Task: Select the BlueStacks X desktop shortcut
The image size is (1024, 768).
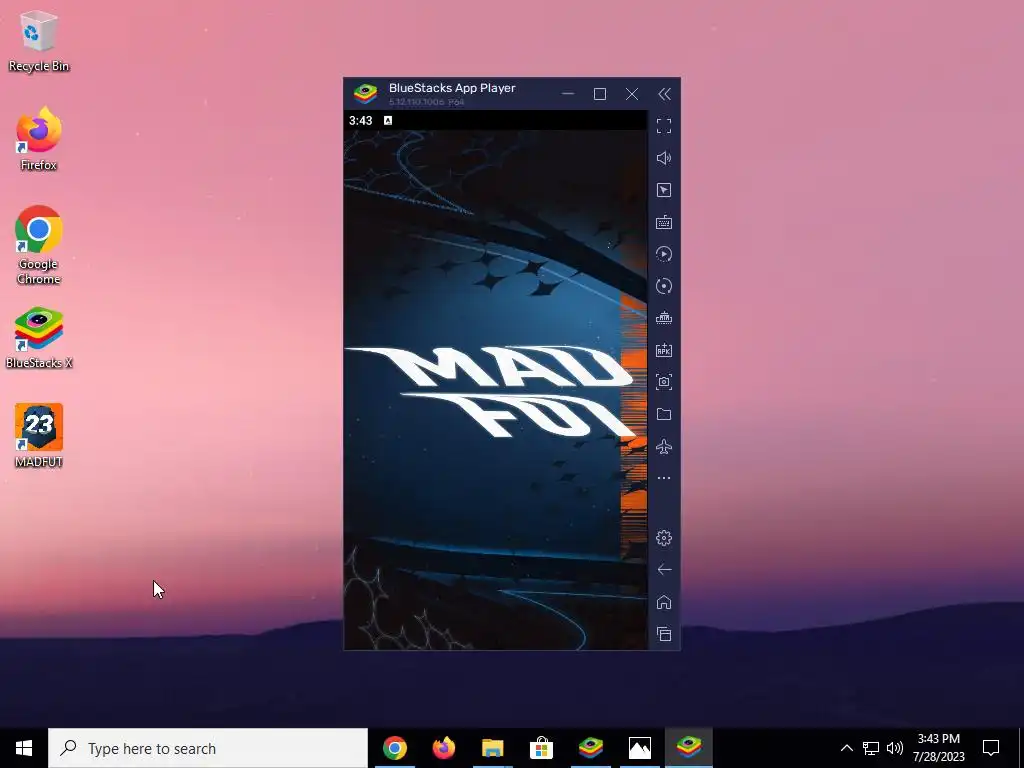Action: pyautogui.click(x=39, y=338)
